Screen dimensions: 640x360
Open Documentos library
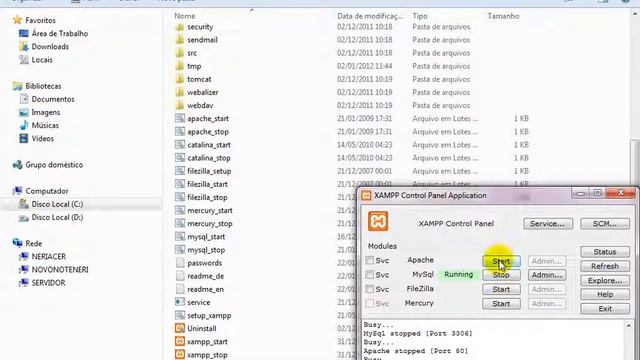tap(53, 99)
